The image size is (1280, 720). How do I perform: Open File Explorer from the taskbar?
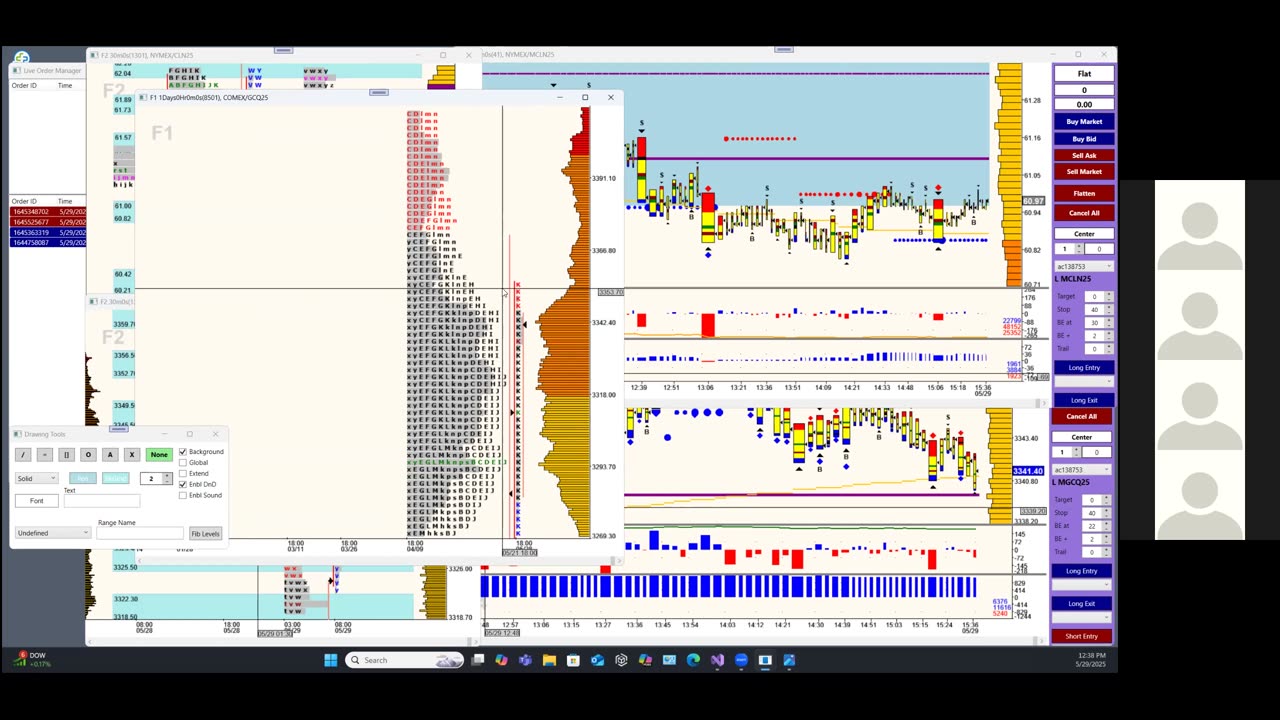pyautogui.click(x=549, y=660)
